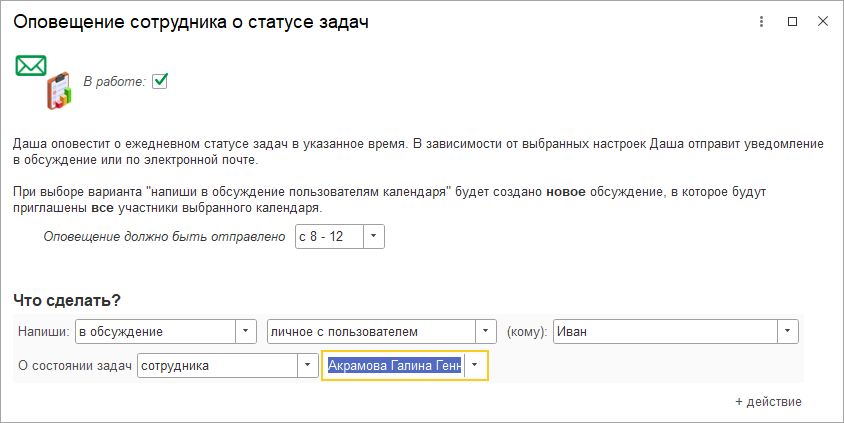Maximize the notification settings window
The width and height of the screenshot is (844, 423).
click(792, 22)
